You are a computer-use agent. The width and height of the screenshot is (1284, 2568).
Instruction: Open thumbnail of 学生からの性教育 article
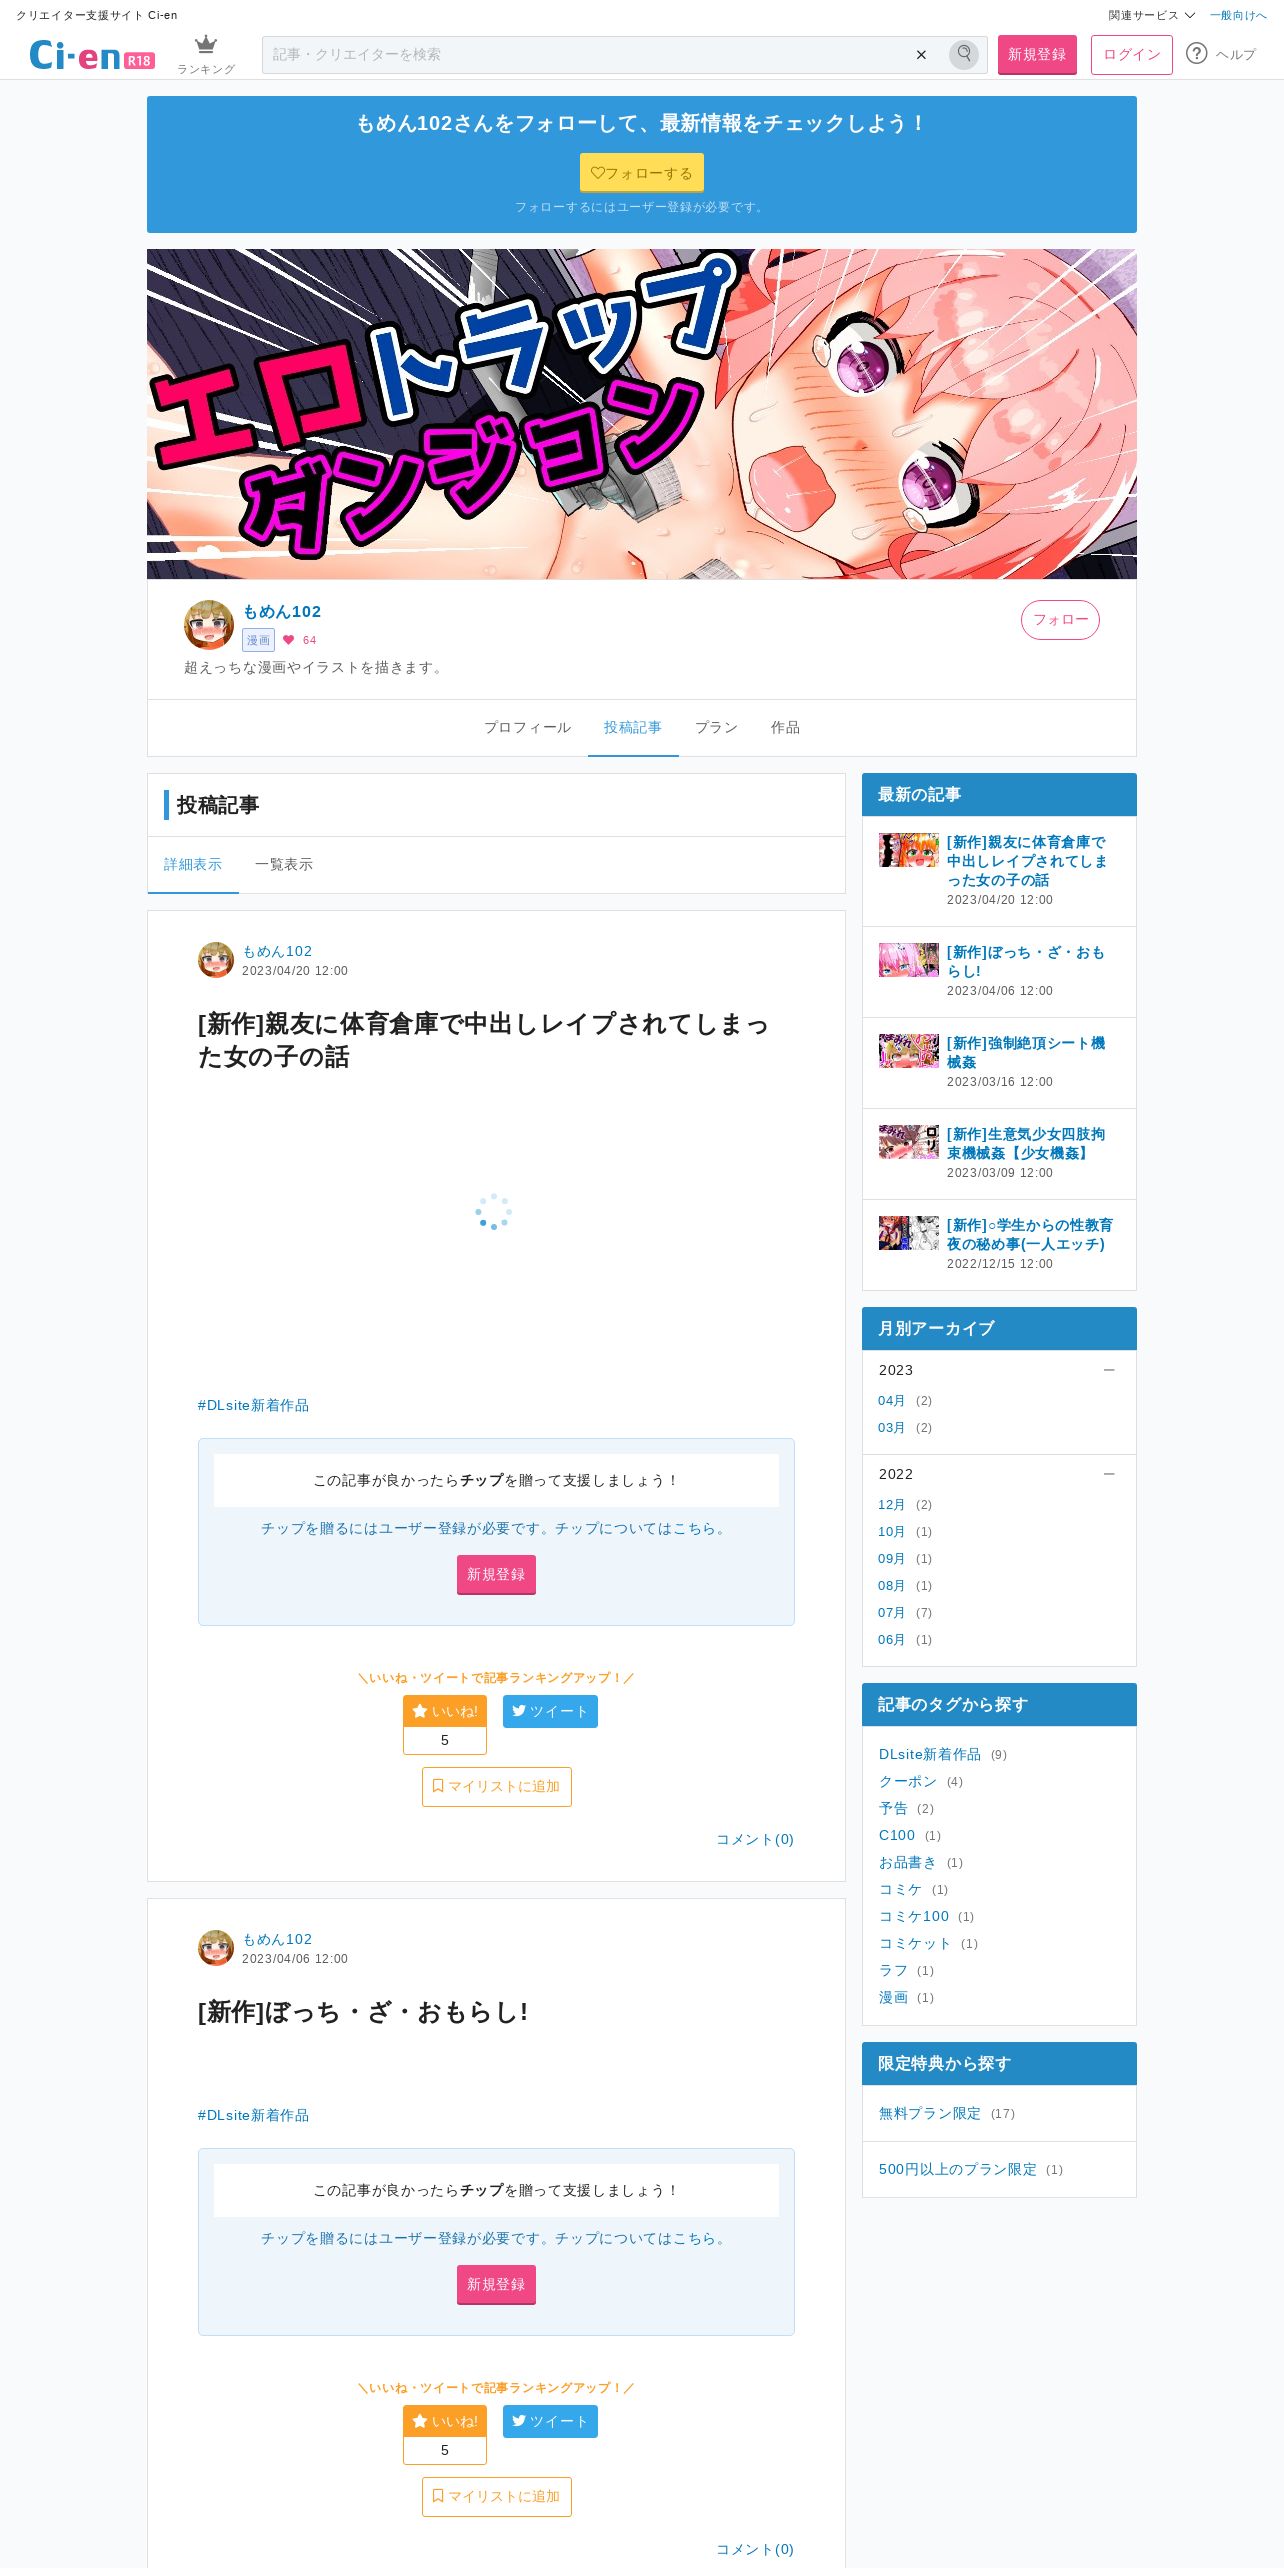click(909, 1233)
